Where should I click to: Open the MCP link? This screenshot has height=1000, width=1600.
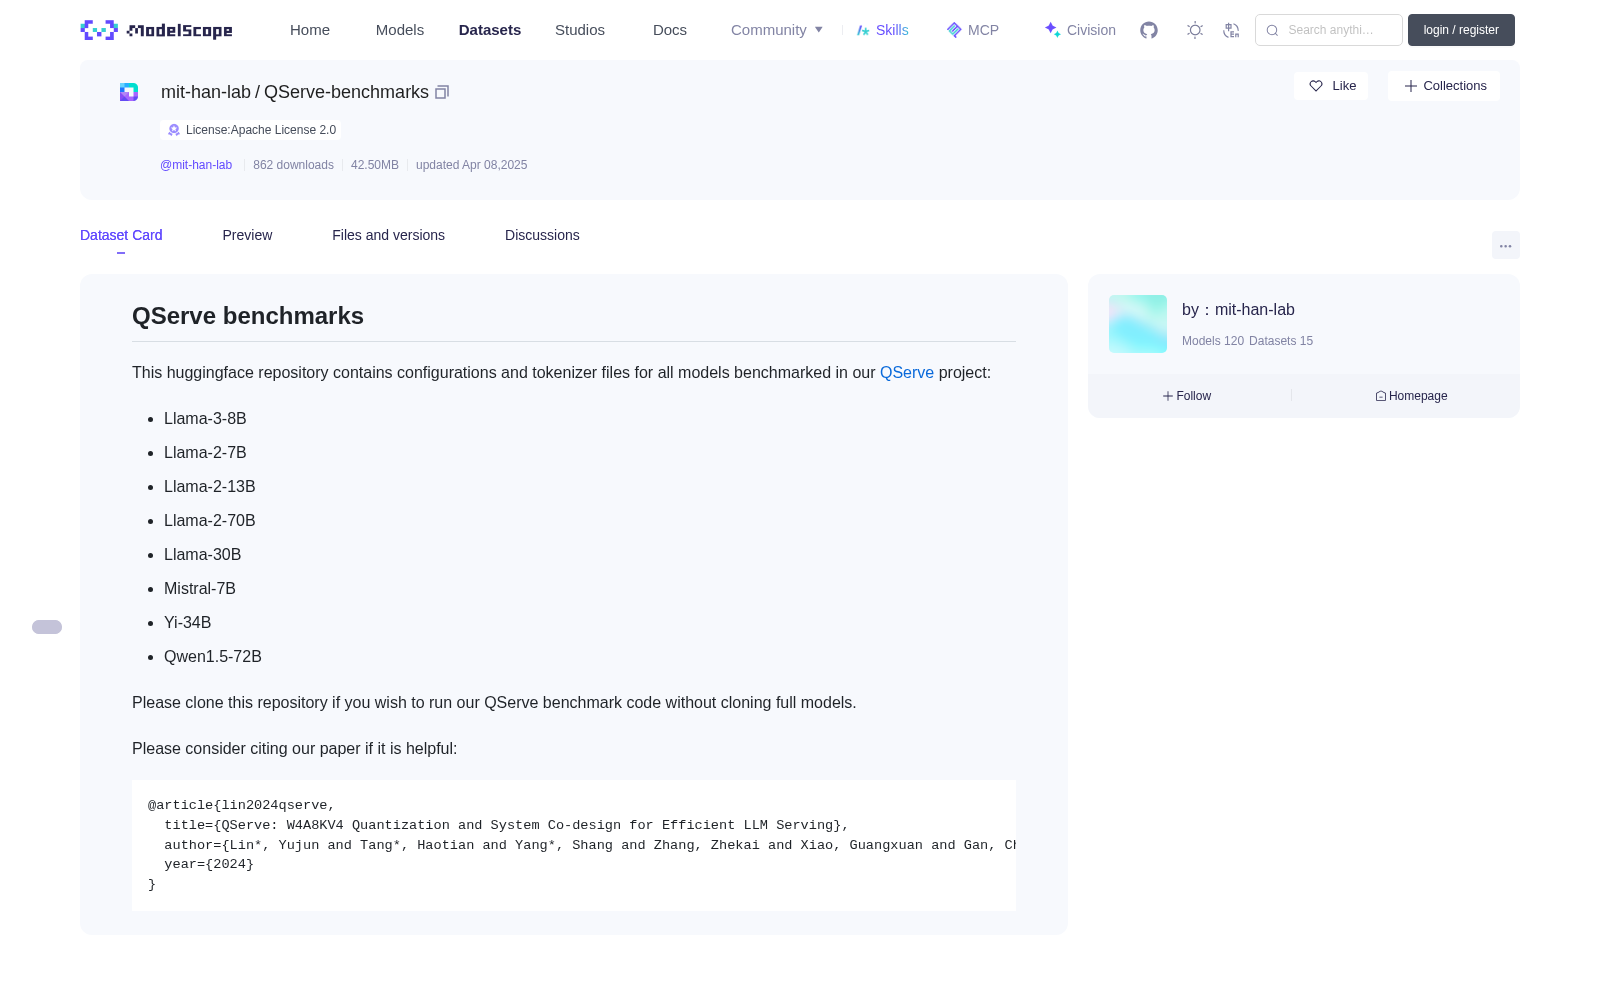pos(973,30)
